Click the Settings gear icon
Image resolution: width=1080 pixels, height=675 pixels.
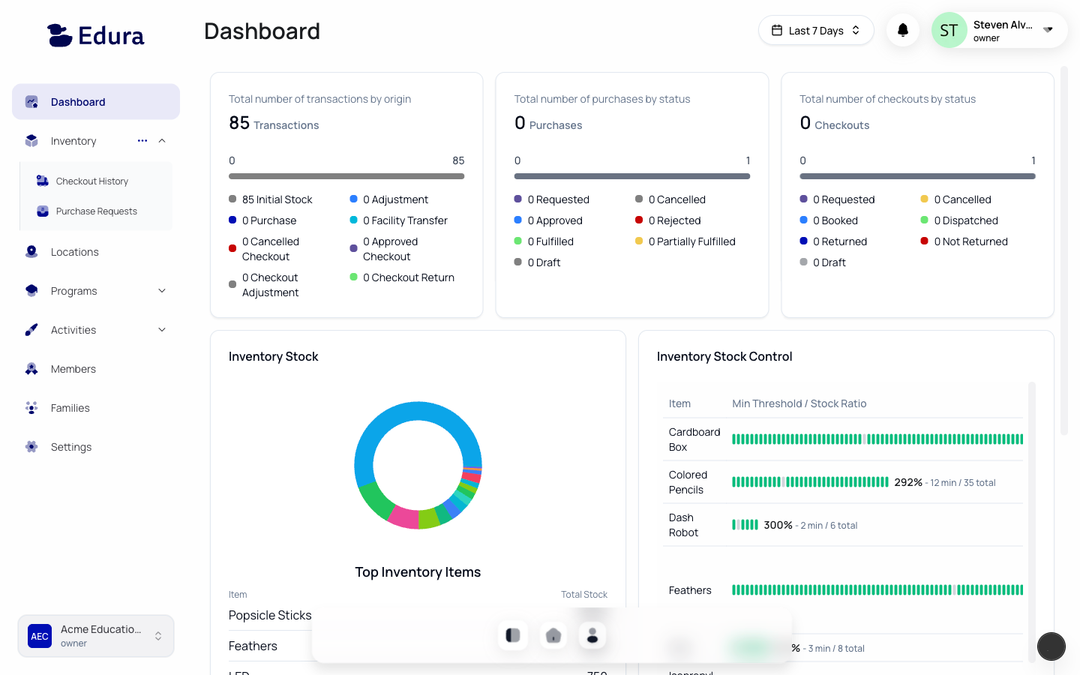[x=33, y=446]
